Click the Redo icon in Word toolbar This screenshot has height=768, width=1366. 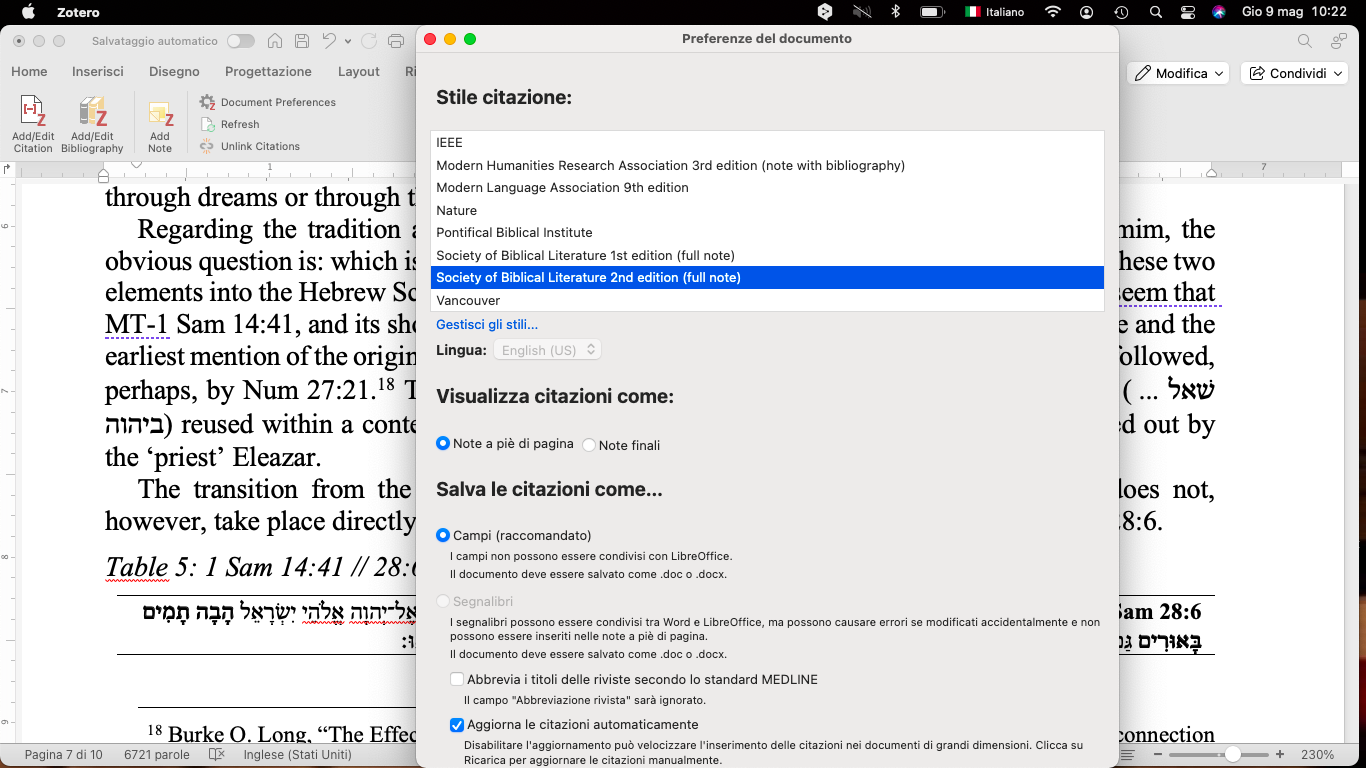click(369, 41)
